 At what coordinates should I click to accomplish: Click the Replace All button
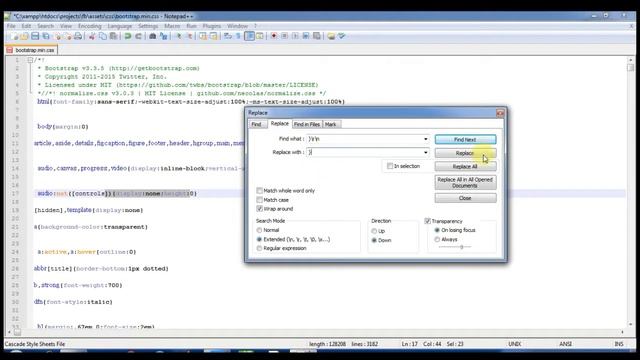pyautogui.click(x=465, y=167)
